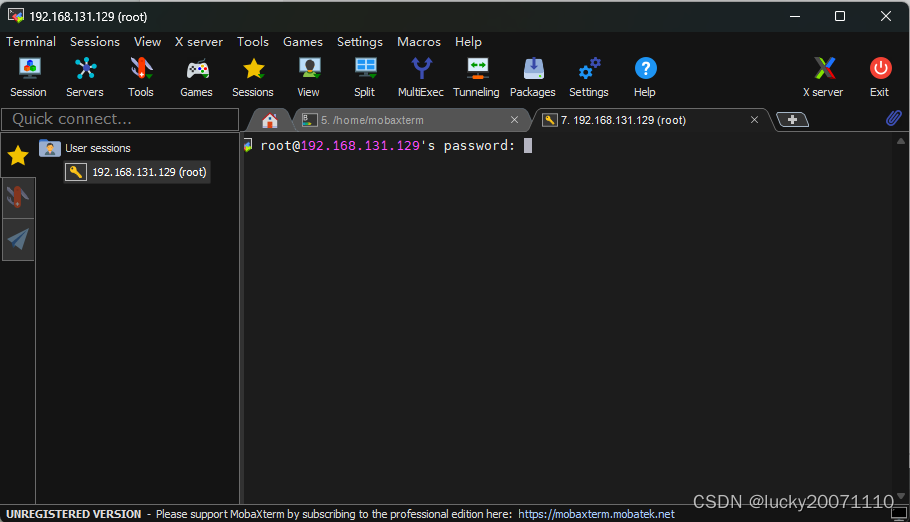
Task: Select the star Sessions sidebar tab
Action: tap(18, 155)
